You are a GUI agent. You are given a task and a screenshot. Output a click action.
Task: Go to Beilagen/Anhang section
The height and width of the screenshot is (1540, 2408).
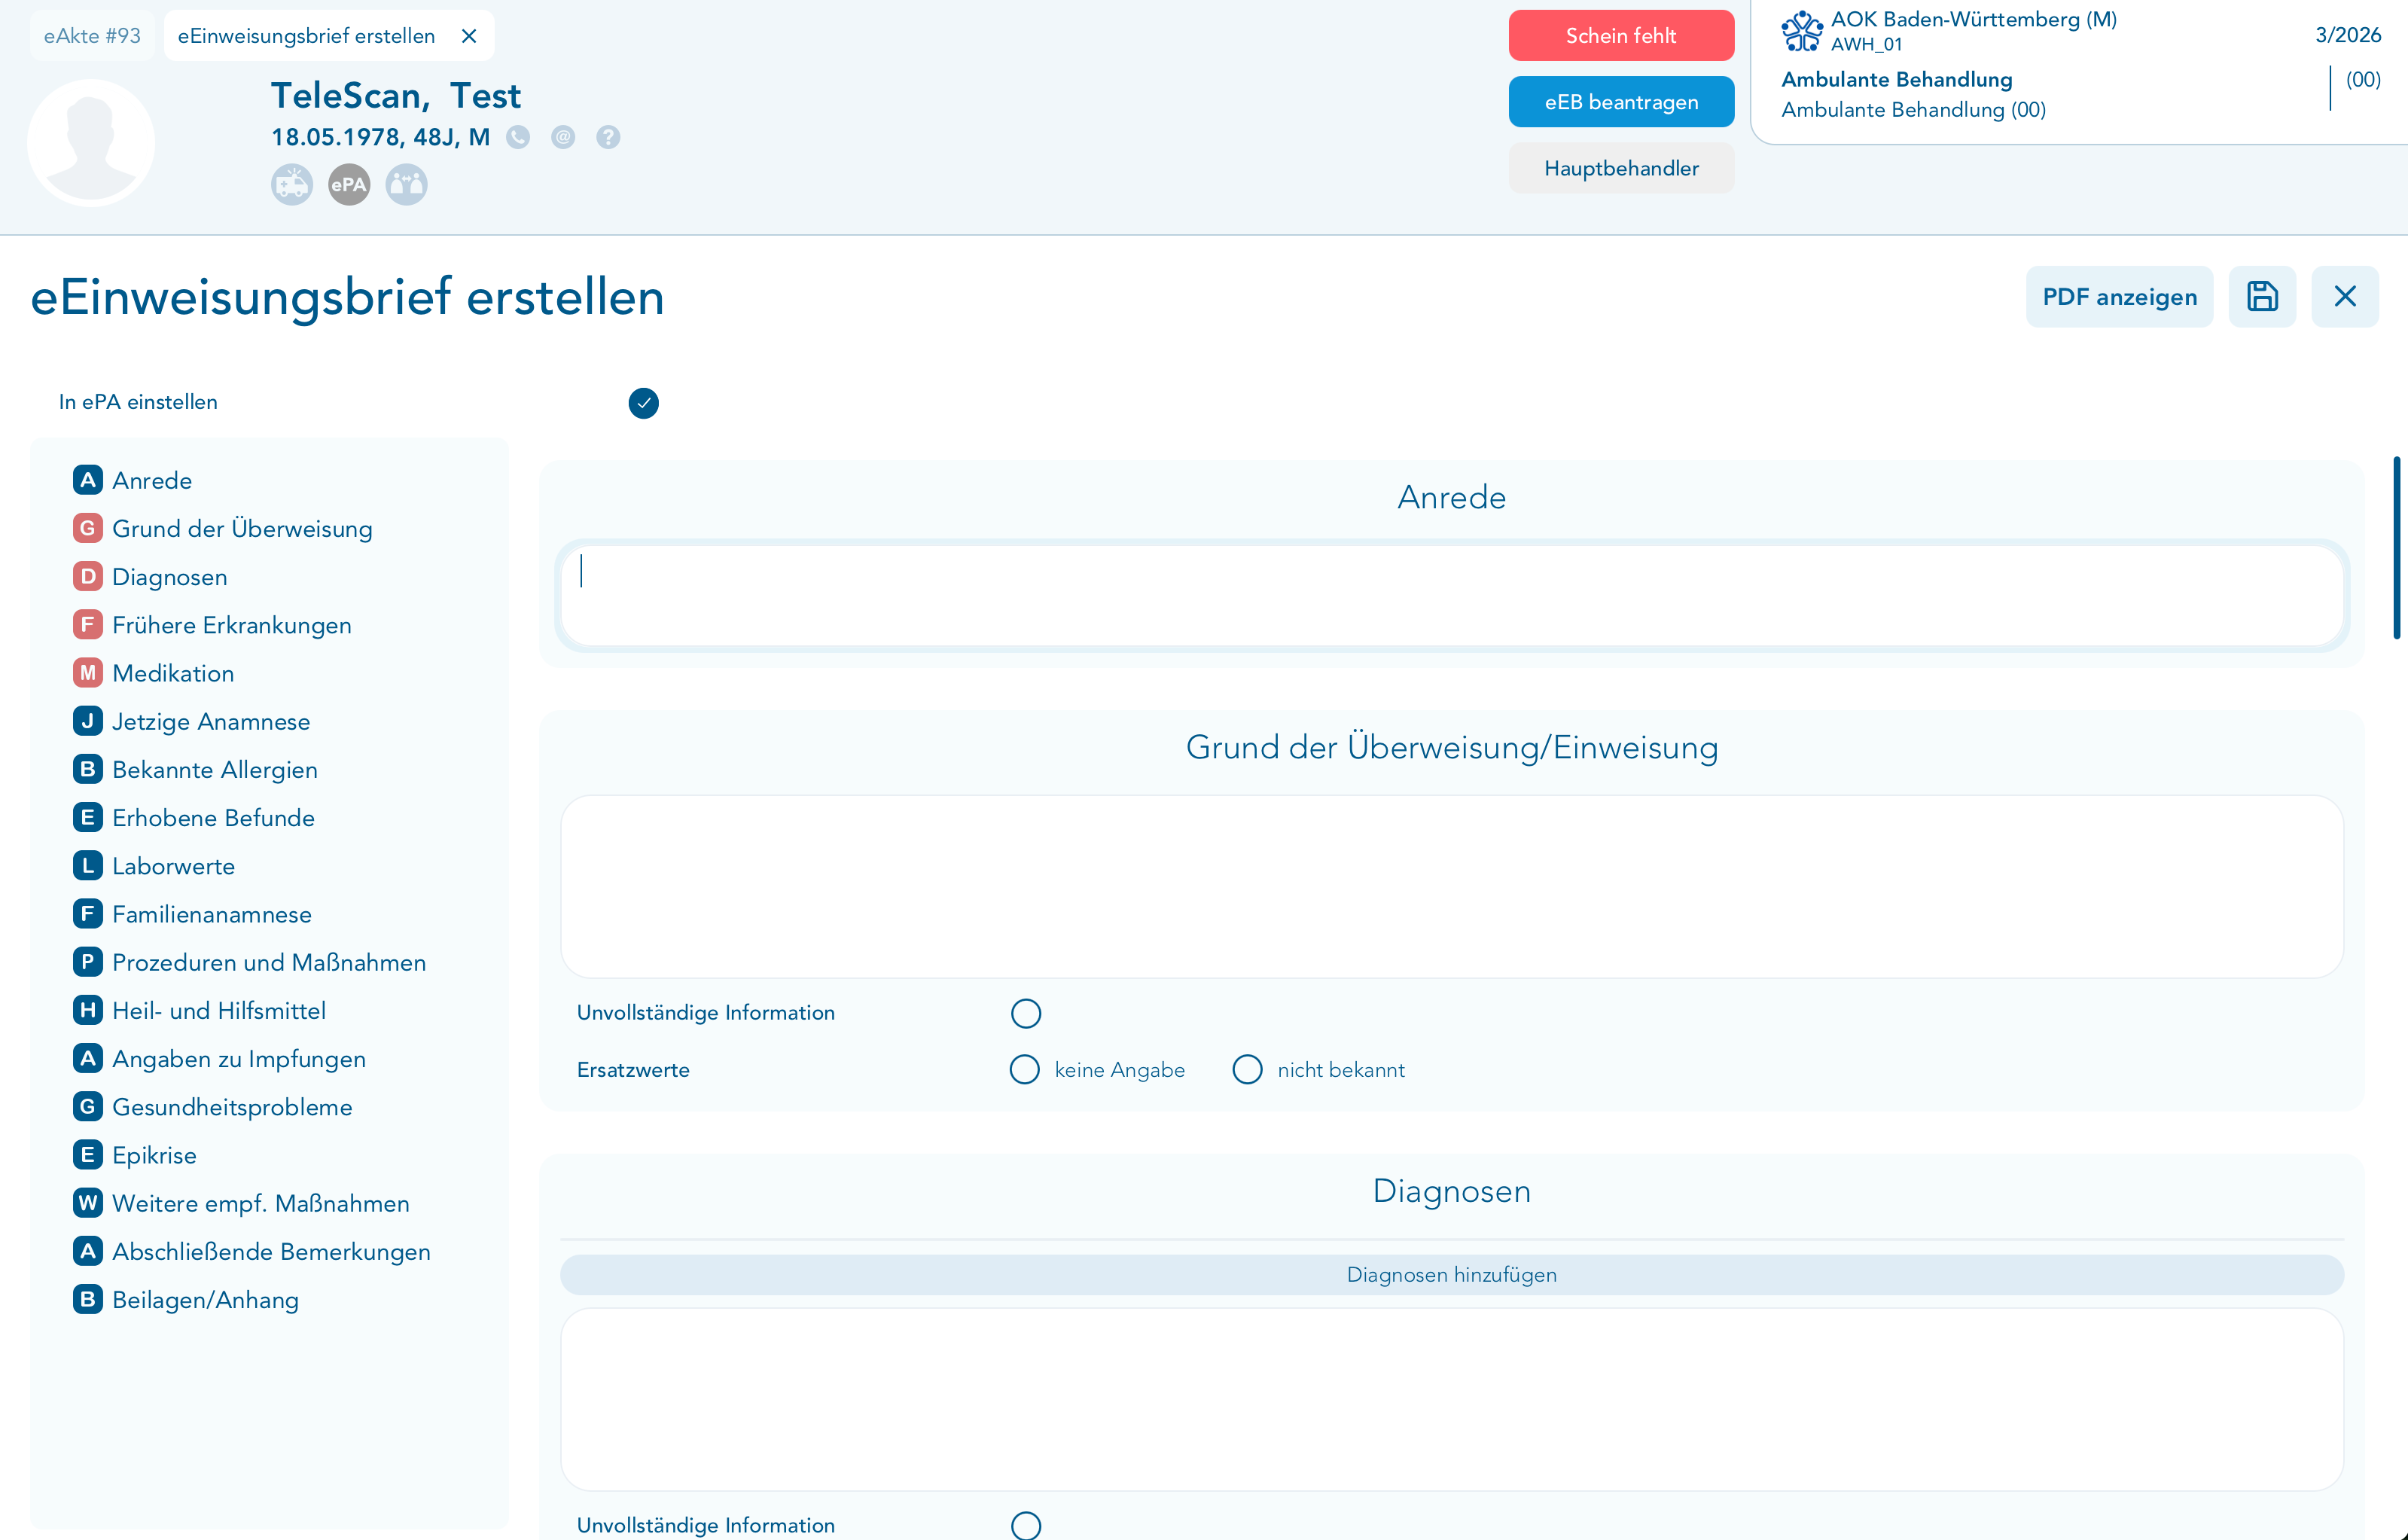tap(185, 1300)
